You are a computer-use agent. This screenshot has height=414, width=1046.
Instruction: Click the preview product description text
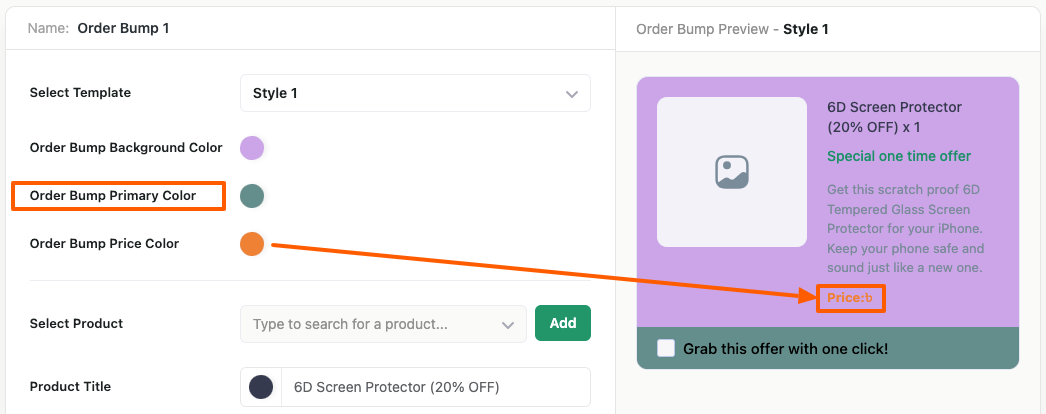coord(906,229)
